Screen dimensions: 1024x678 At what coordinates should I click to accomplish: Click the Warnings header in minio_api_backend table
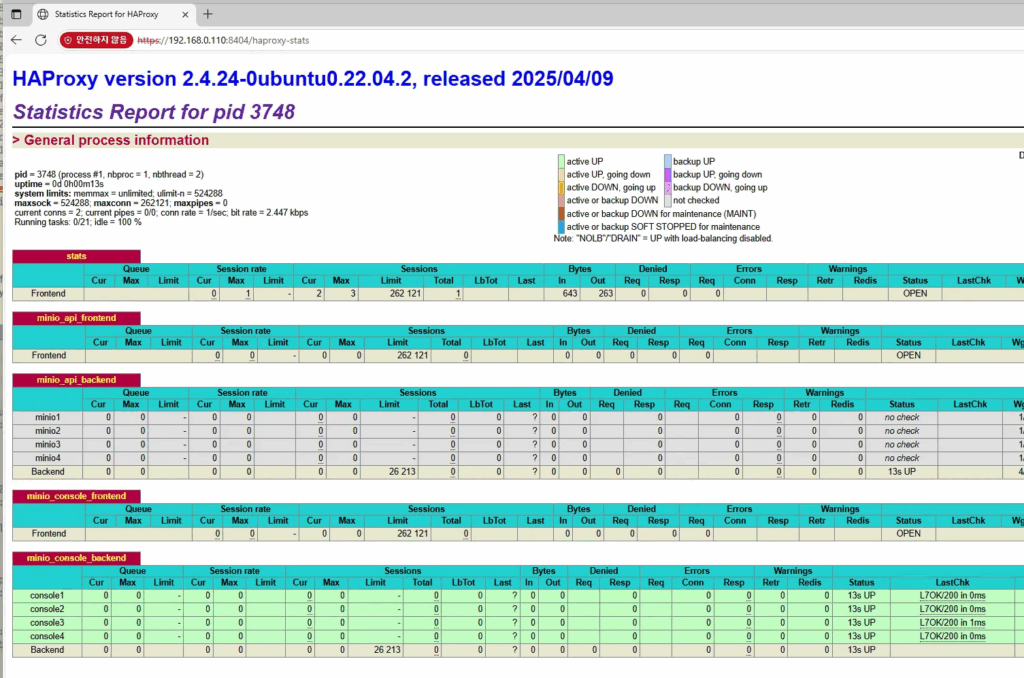(824, 393)
